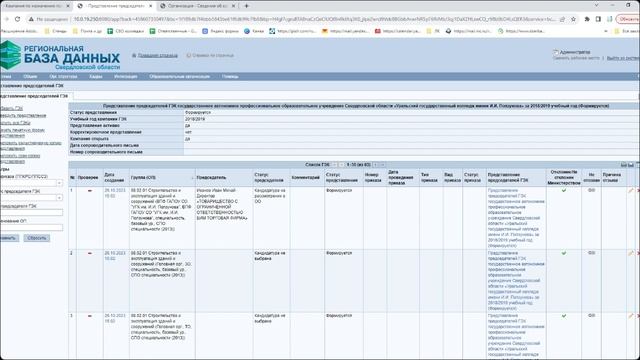Close the 'Представление председателей' browser tab
This screenshot has height=360, width=640.
coord(151,6)
